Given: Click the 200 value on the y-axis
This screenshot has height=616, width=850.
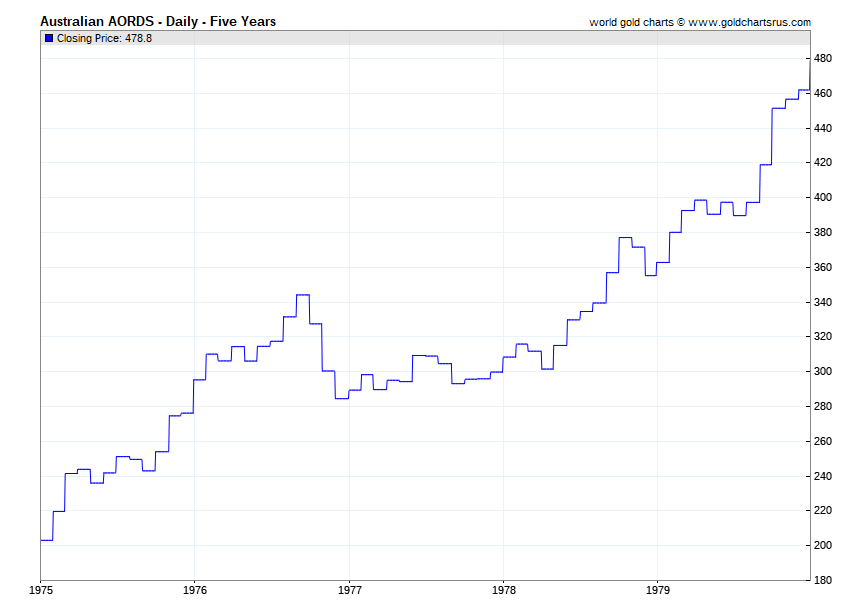Looking at the screenshot, I should [x=823, y=546].
